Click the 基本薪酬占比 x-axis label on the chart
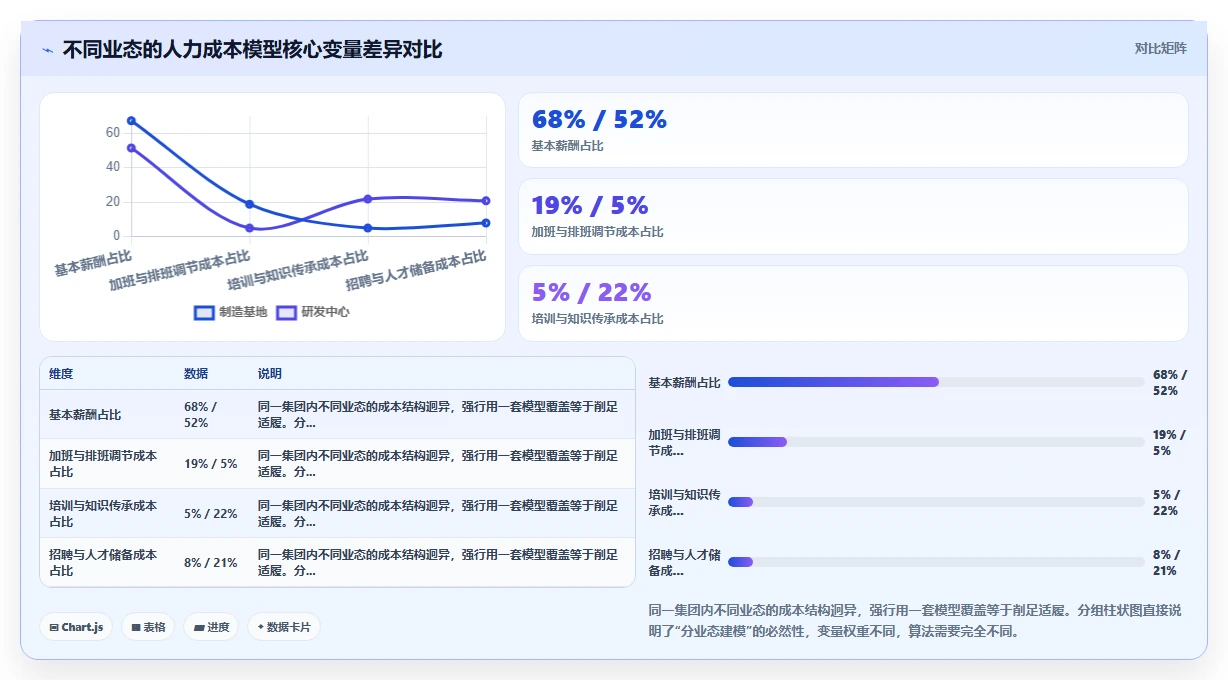This screenshot has height=680, width=1228. [93, 262]
